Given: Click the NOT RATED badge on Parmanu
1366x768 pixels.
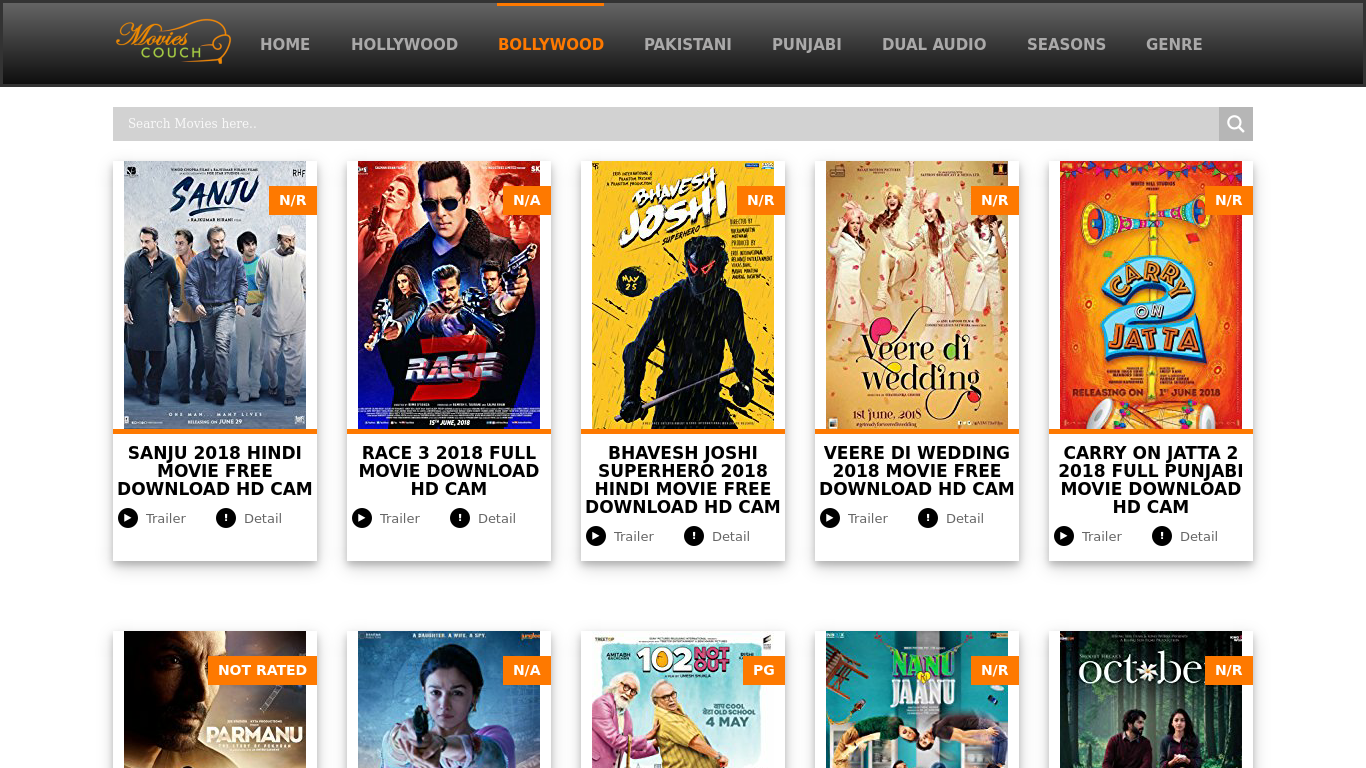Looking at the screenshot, I should pyautogui.click(x=262, y=670).
